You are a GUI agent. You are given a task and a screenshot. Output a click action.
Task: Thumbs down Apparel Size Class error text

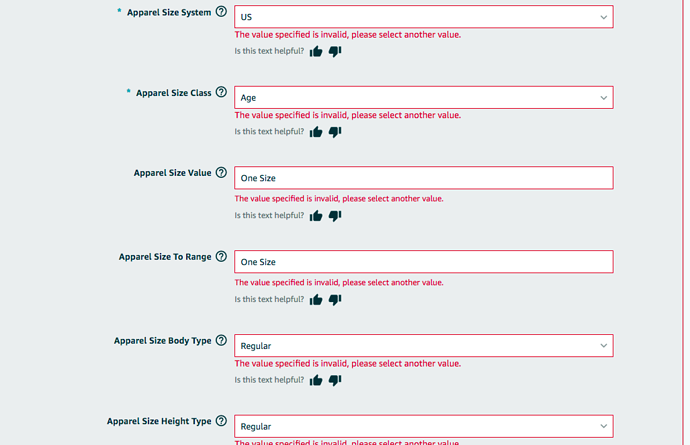coord(335,131)
